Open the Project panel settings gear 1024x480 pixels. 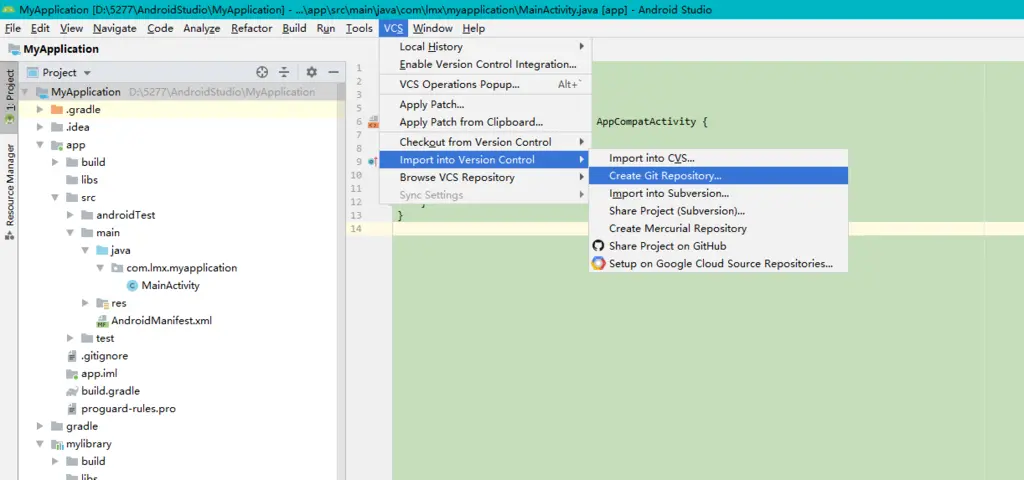click(312, 72)
